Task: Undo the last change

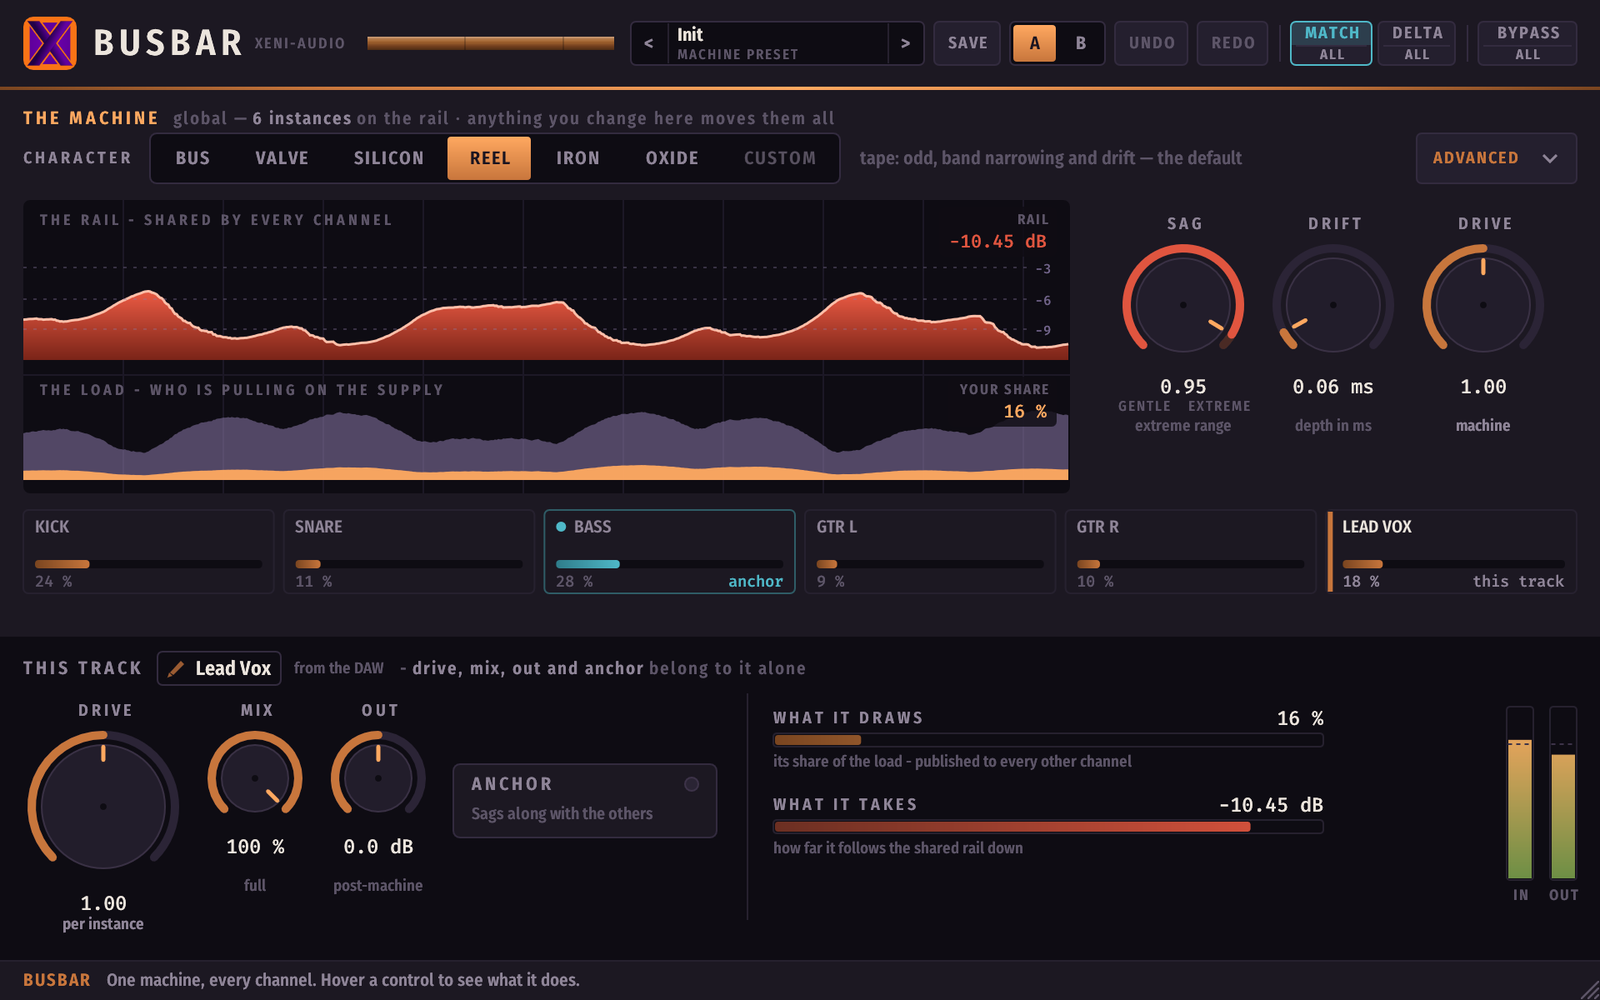Action: (x=1151, y=43)
